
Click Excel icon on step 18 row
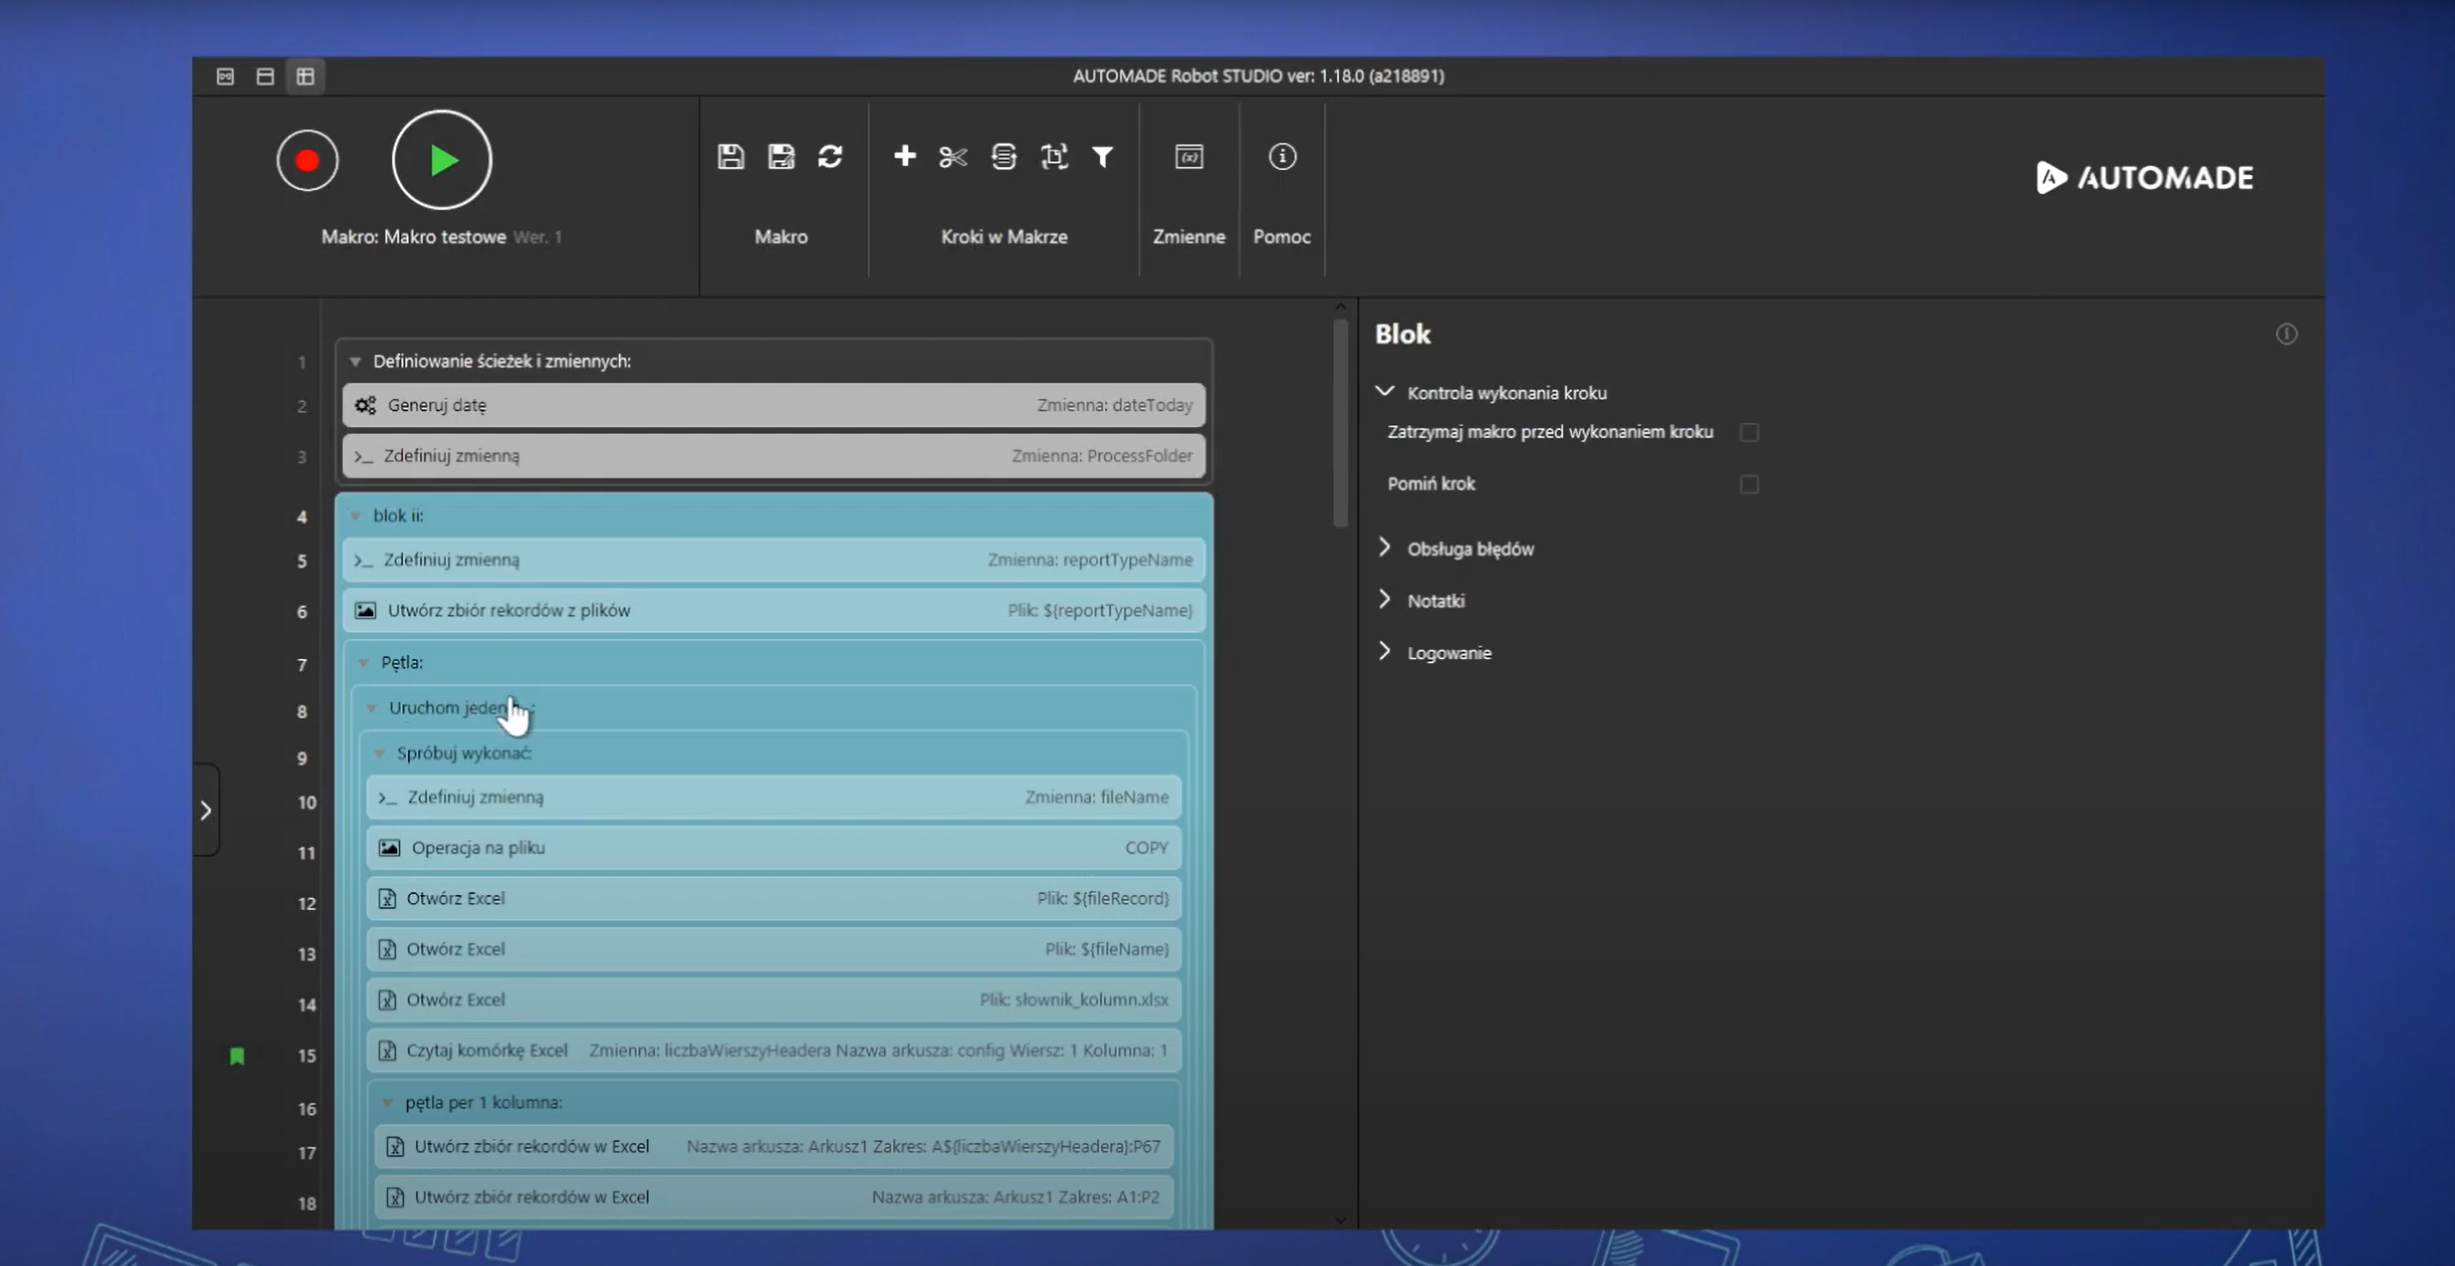tap(395, 1197)
